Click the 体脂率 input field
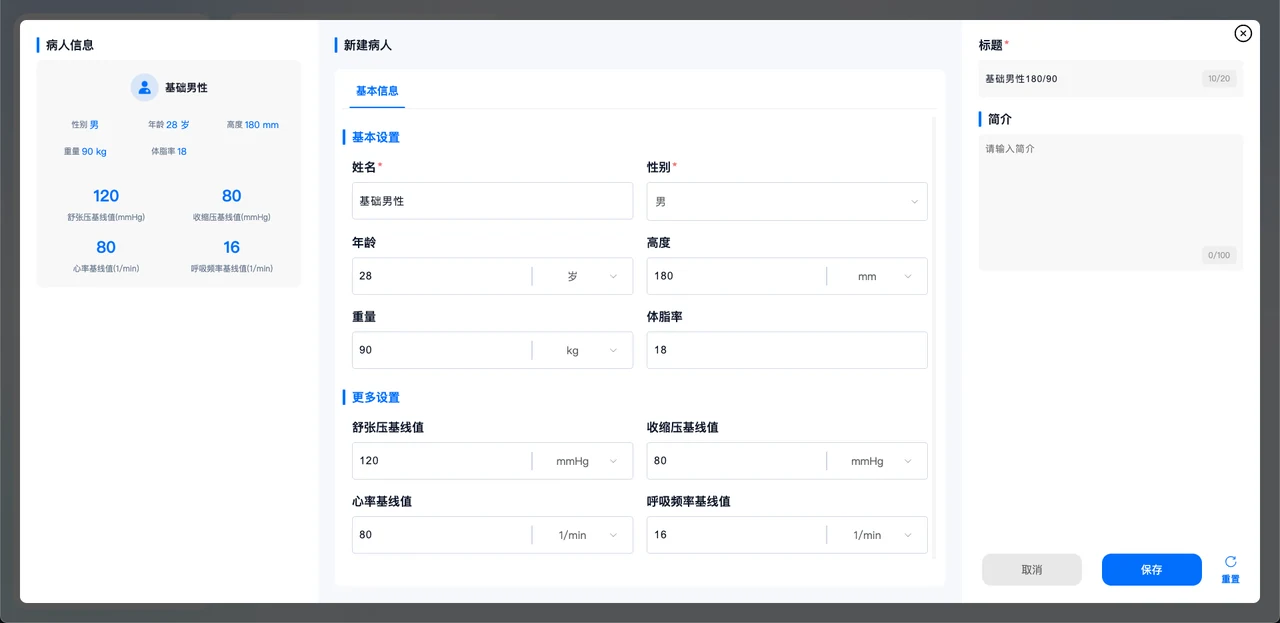Viewport: 1280px width, 623px height. pyautogui.click(x=787, y=350)
